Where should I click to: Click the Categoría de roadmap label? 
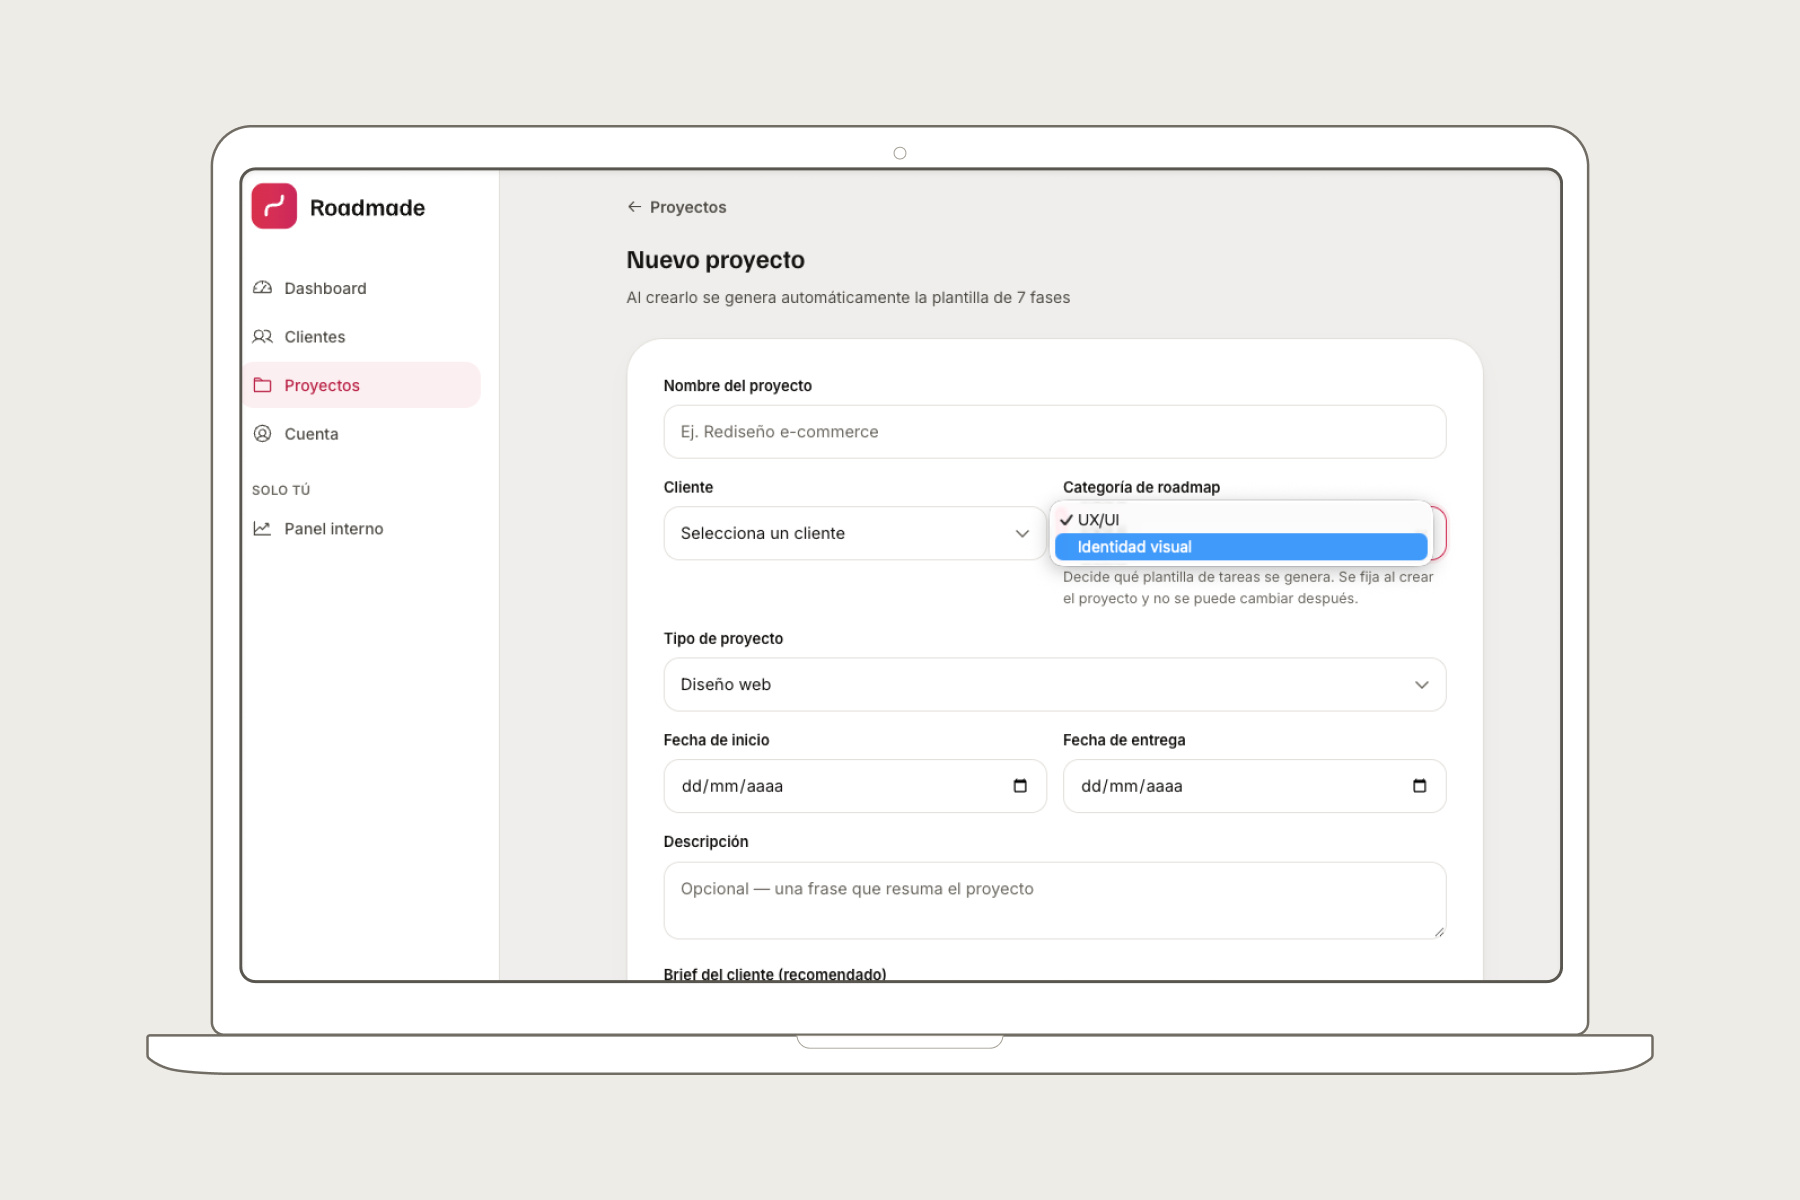[1141, 487]
